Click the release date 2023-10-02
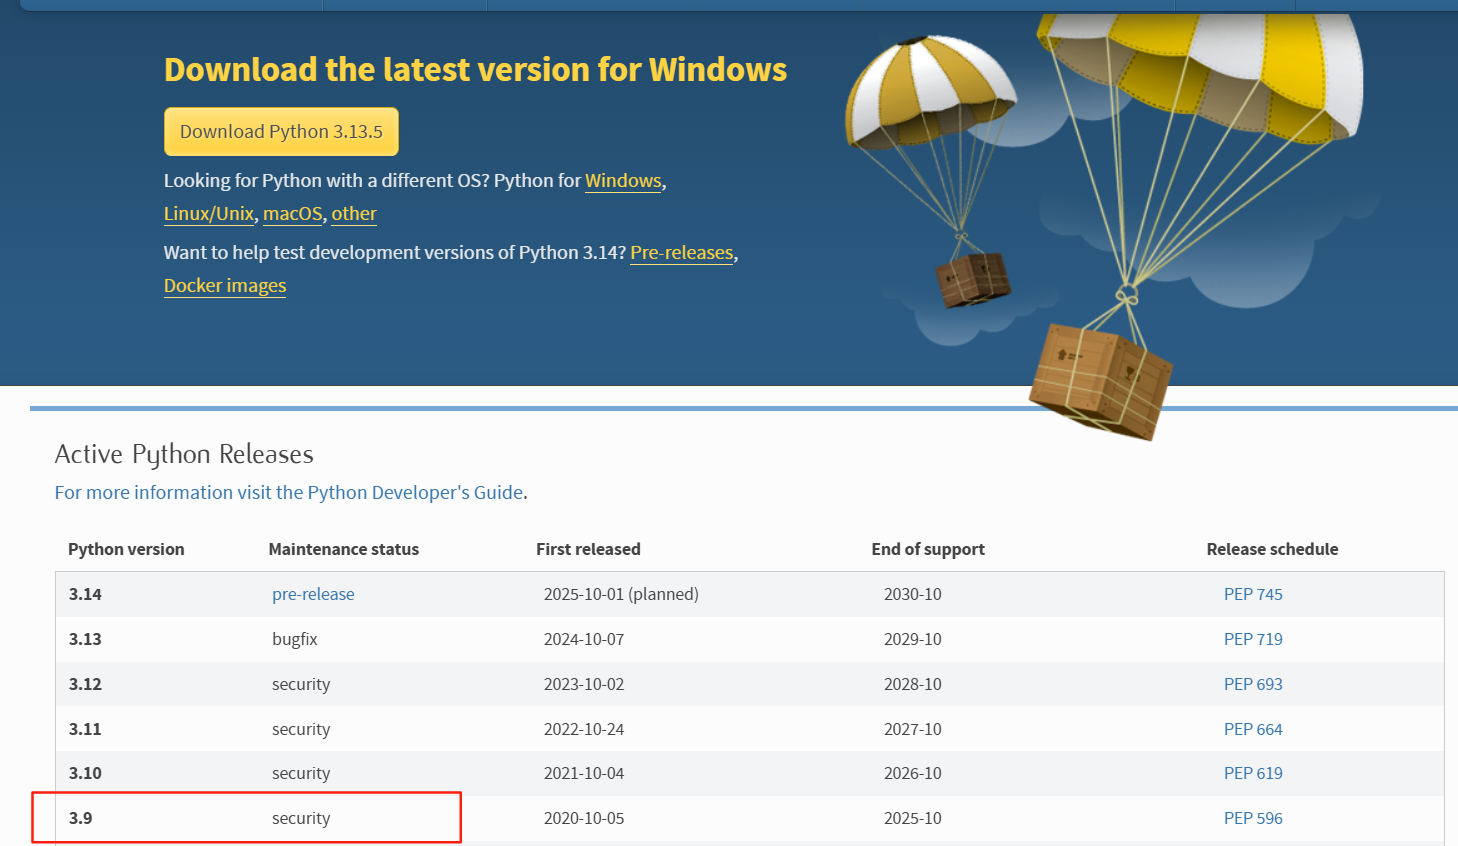The width and height of the screenshot is (1458, 846). (584, 684)
